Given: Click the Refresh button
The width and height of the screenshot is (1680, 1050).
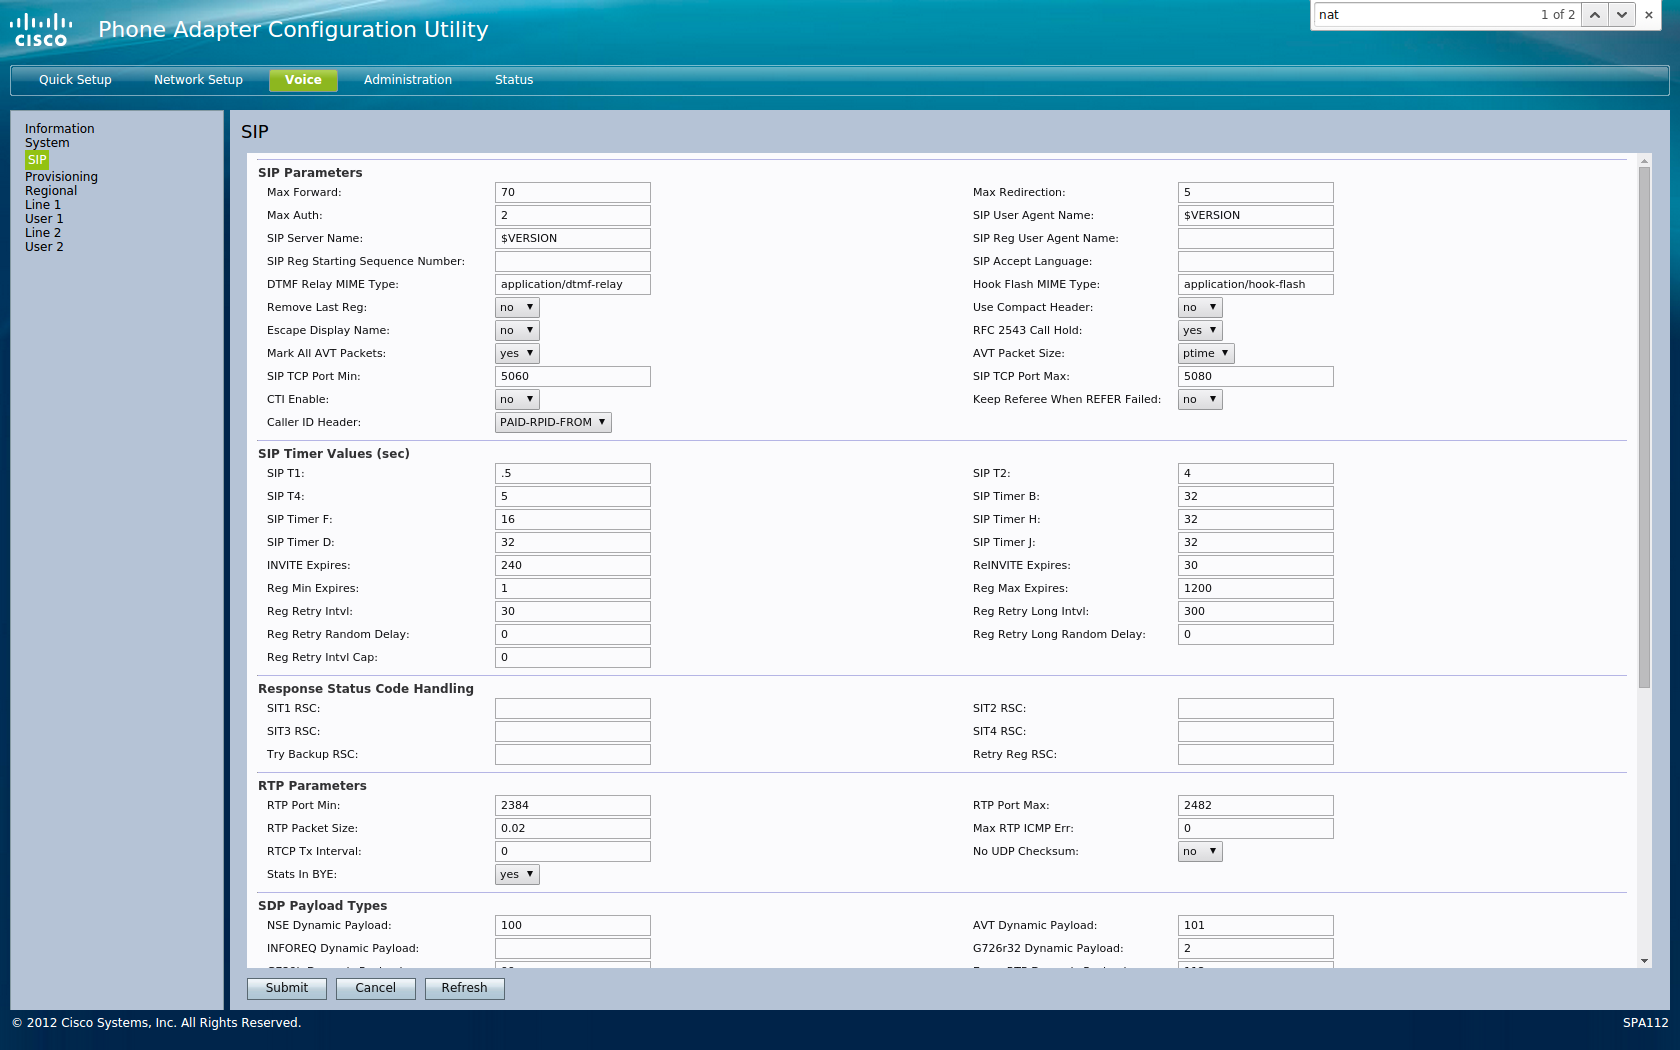Looking at the screenshot, I should 464,988.
